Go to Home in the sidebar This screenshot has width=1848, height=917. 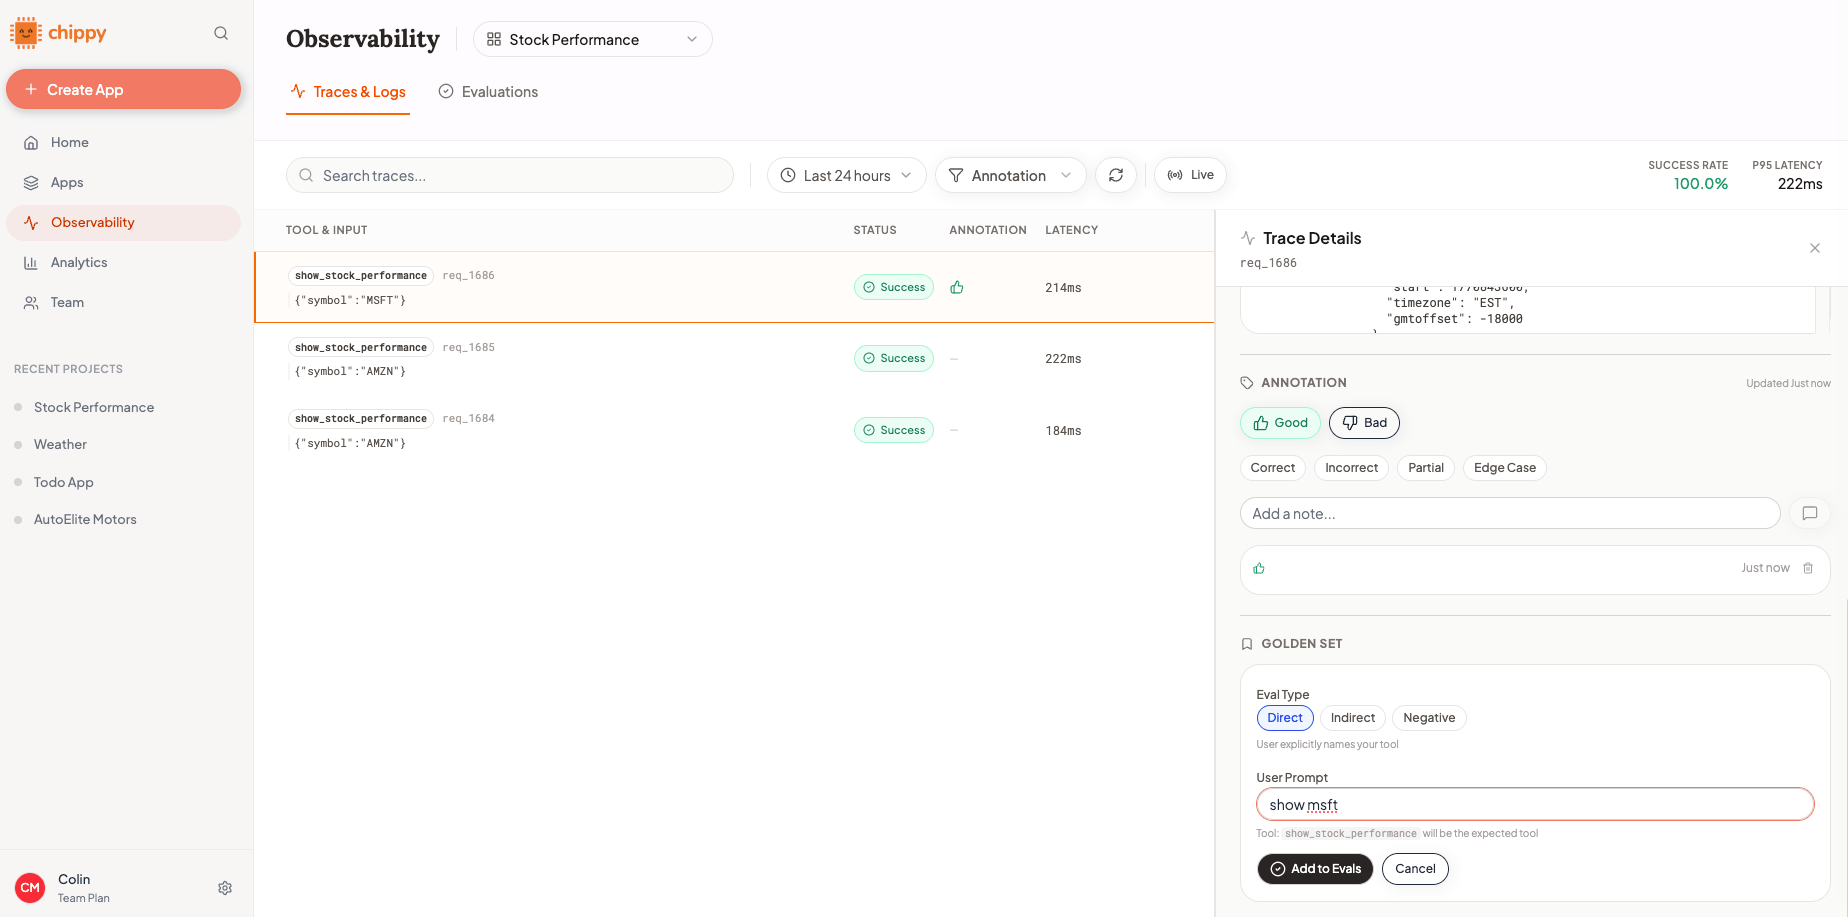(x=124, y=143)
